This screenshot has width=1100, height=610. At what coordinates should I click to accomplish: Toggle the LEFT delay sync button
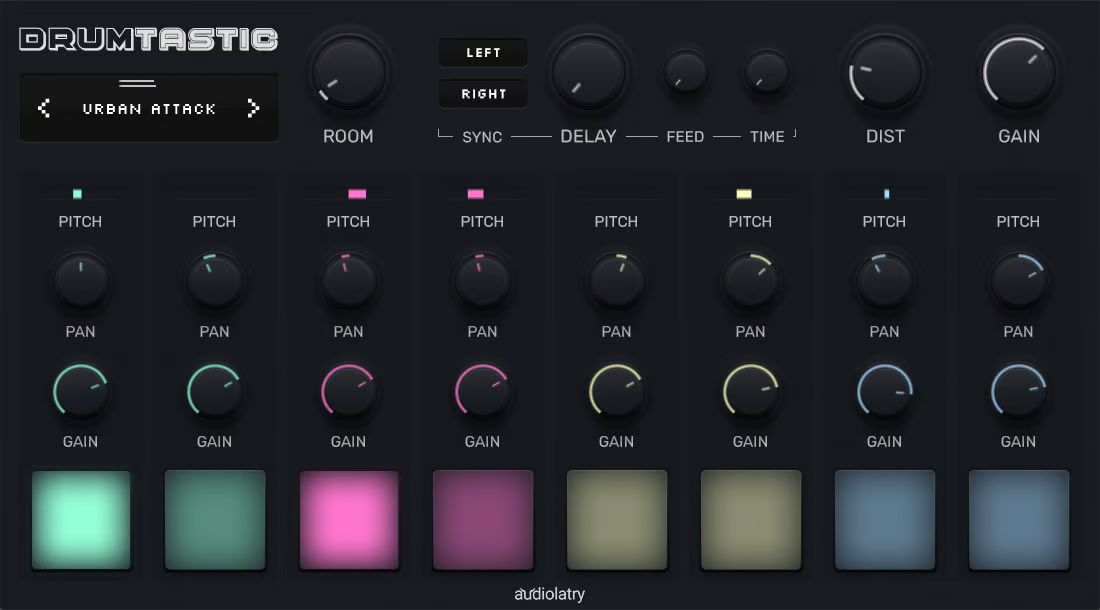click(483, 53)
